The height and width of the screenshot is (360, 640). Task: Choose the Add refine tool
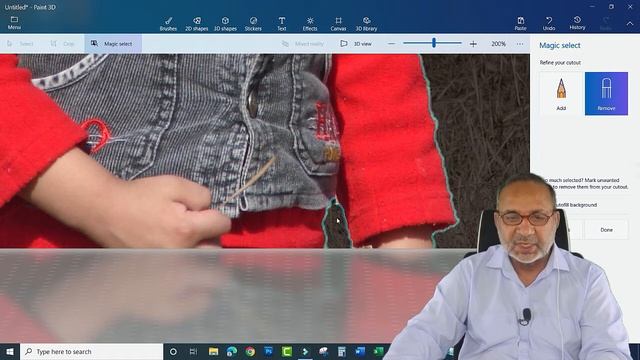561,94
